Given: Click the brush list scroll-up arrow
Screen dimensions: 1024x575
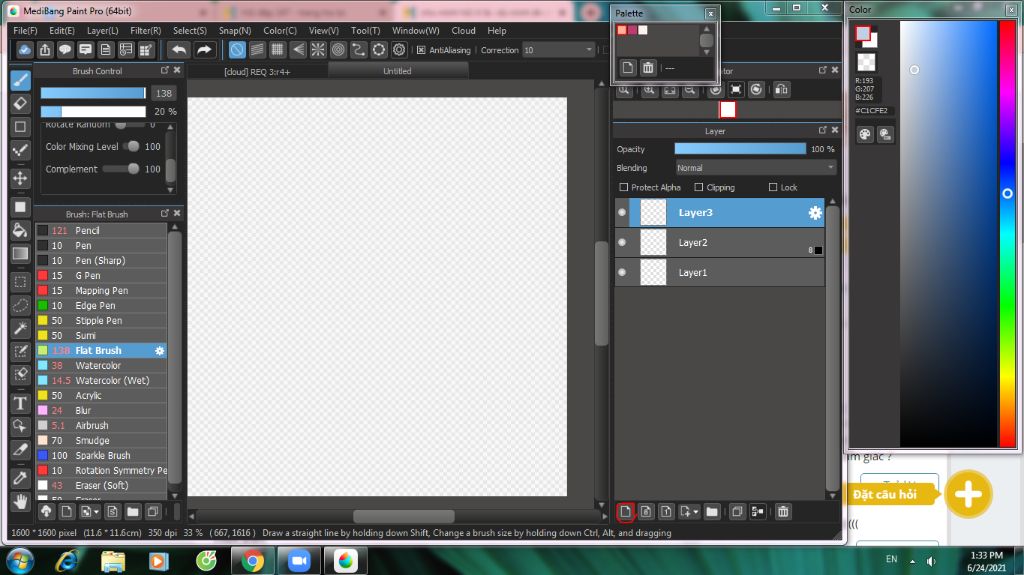Looking at the screenshot, I should (174, 227).
